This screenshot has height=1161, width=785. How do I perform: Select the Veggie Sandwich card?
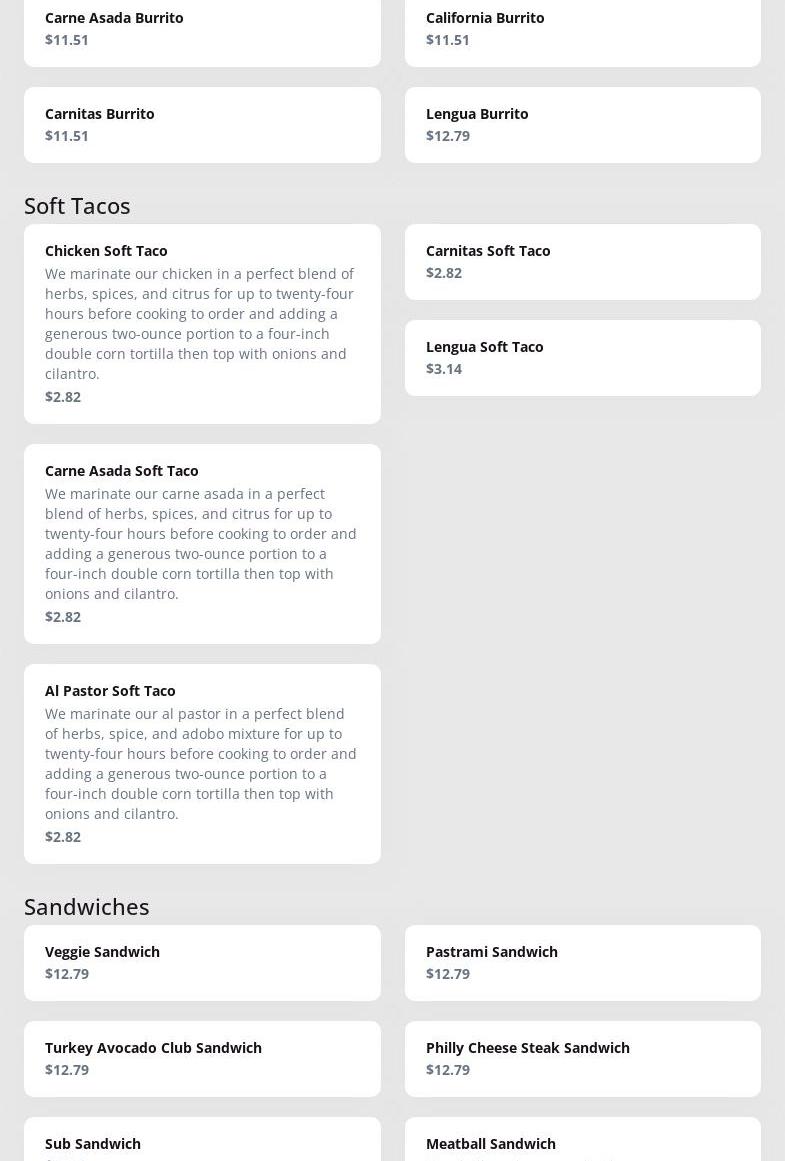point(202,963)
